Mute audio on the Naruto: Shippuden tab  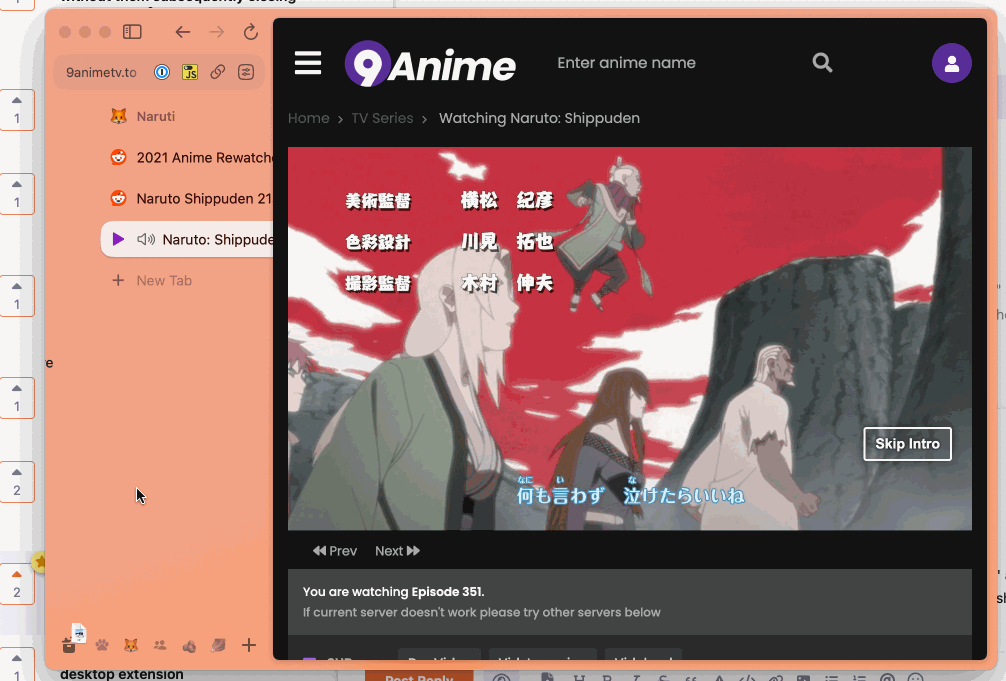click(146, 239)
